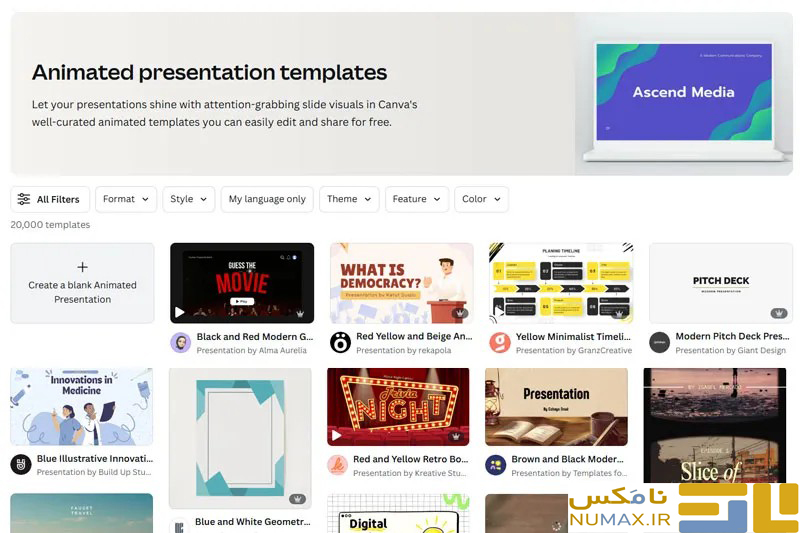Viewport: 800px width, 533px height.
Task: Click rekapola creator avatar icon
Action: [340, 343]
